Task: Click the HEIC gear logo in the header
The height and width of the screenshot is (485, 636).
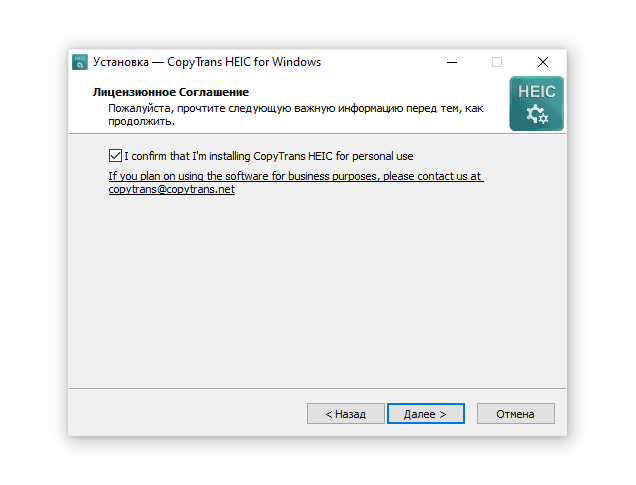Action: click(x=536, y=103)
